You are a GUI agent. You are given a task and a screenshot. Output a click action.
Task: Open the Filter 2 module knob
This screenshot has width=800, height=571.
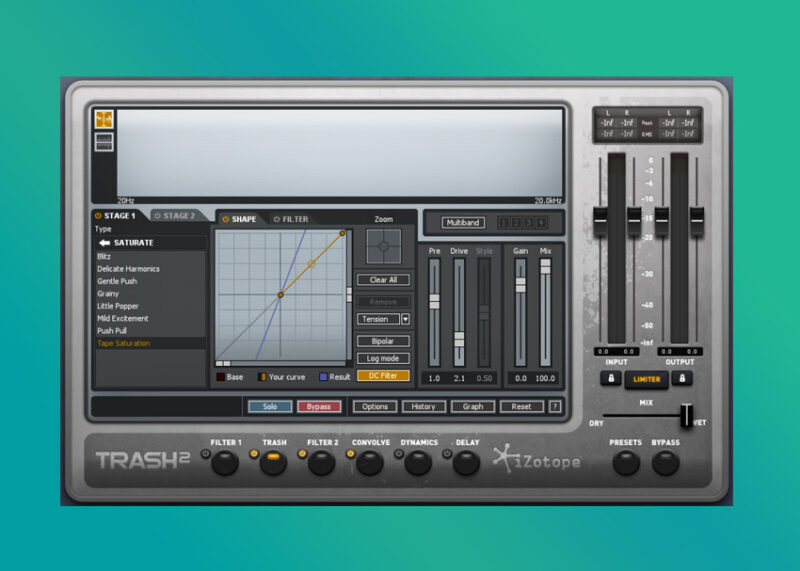click(321, 463)
